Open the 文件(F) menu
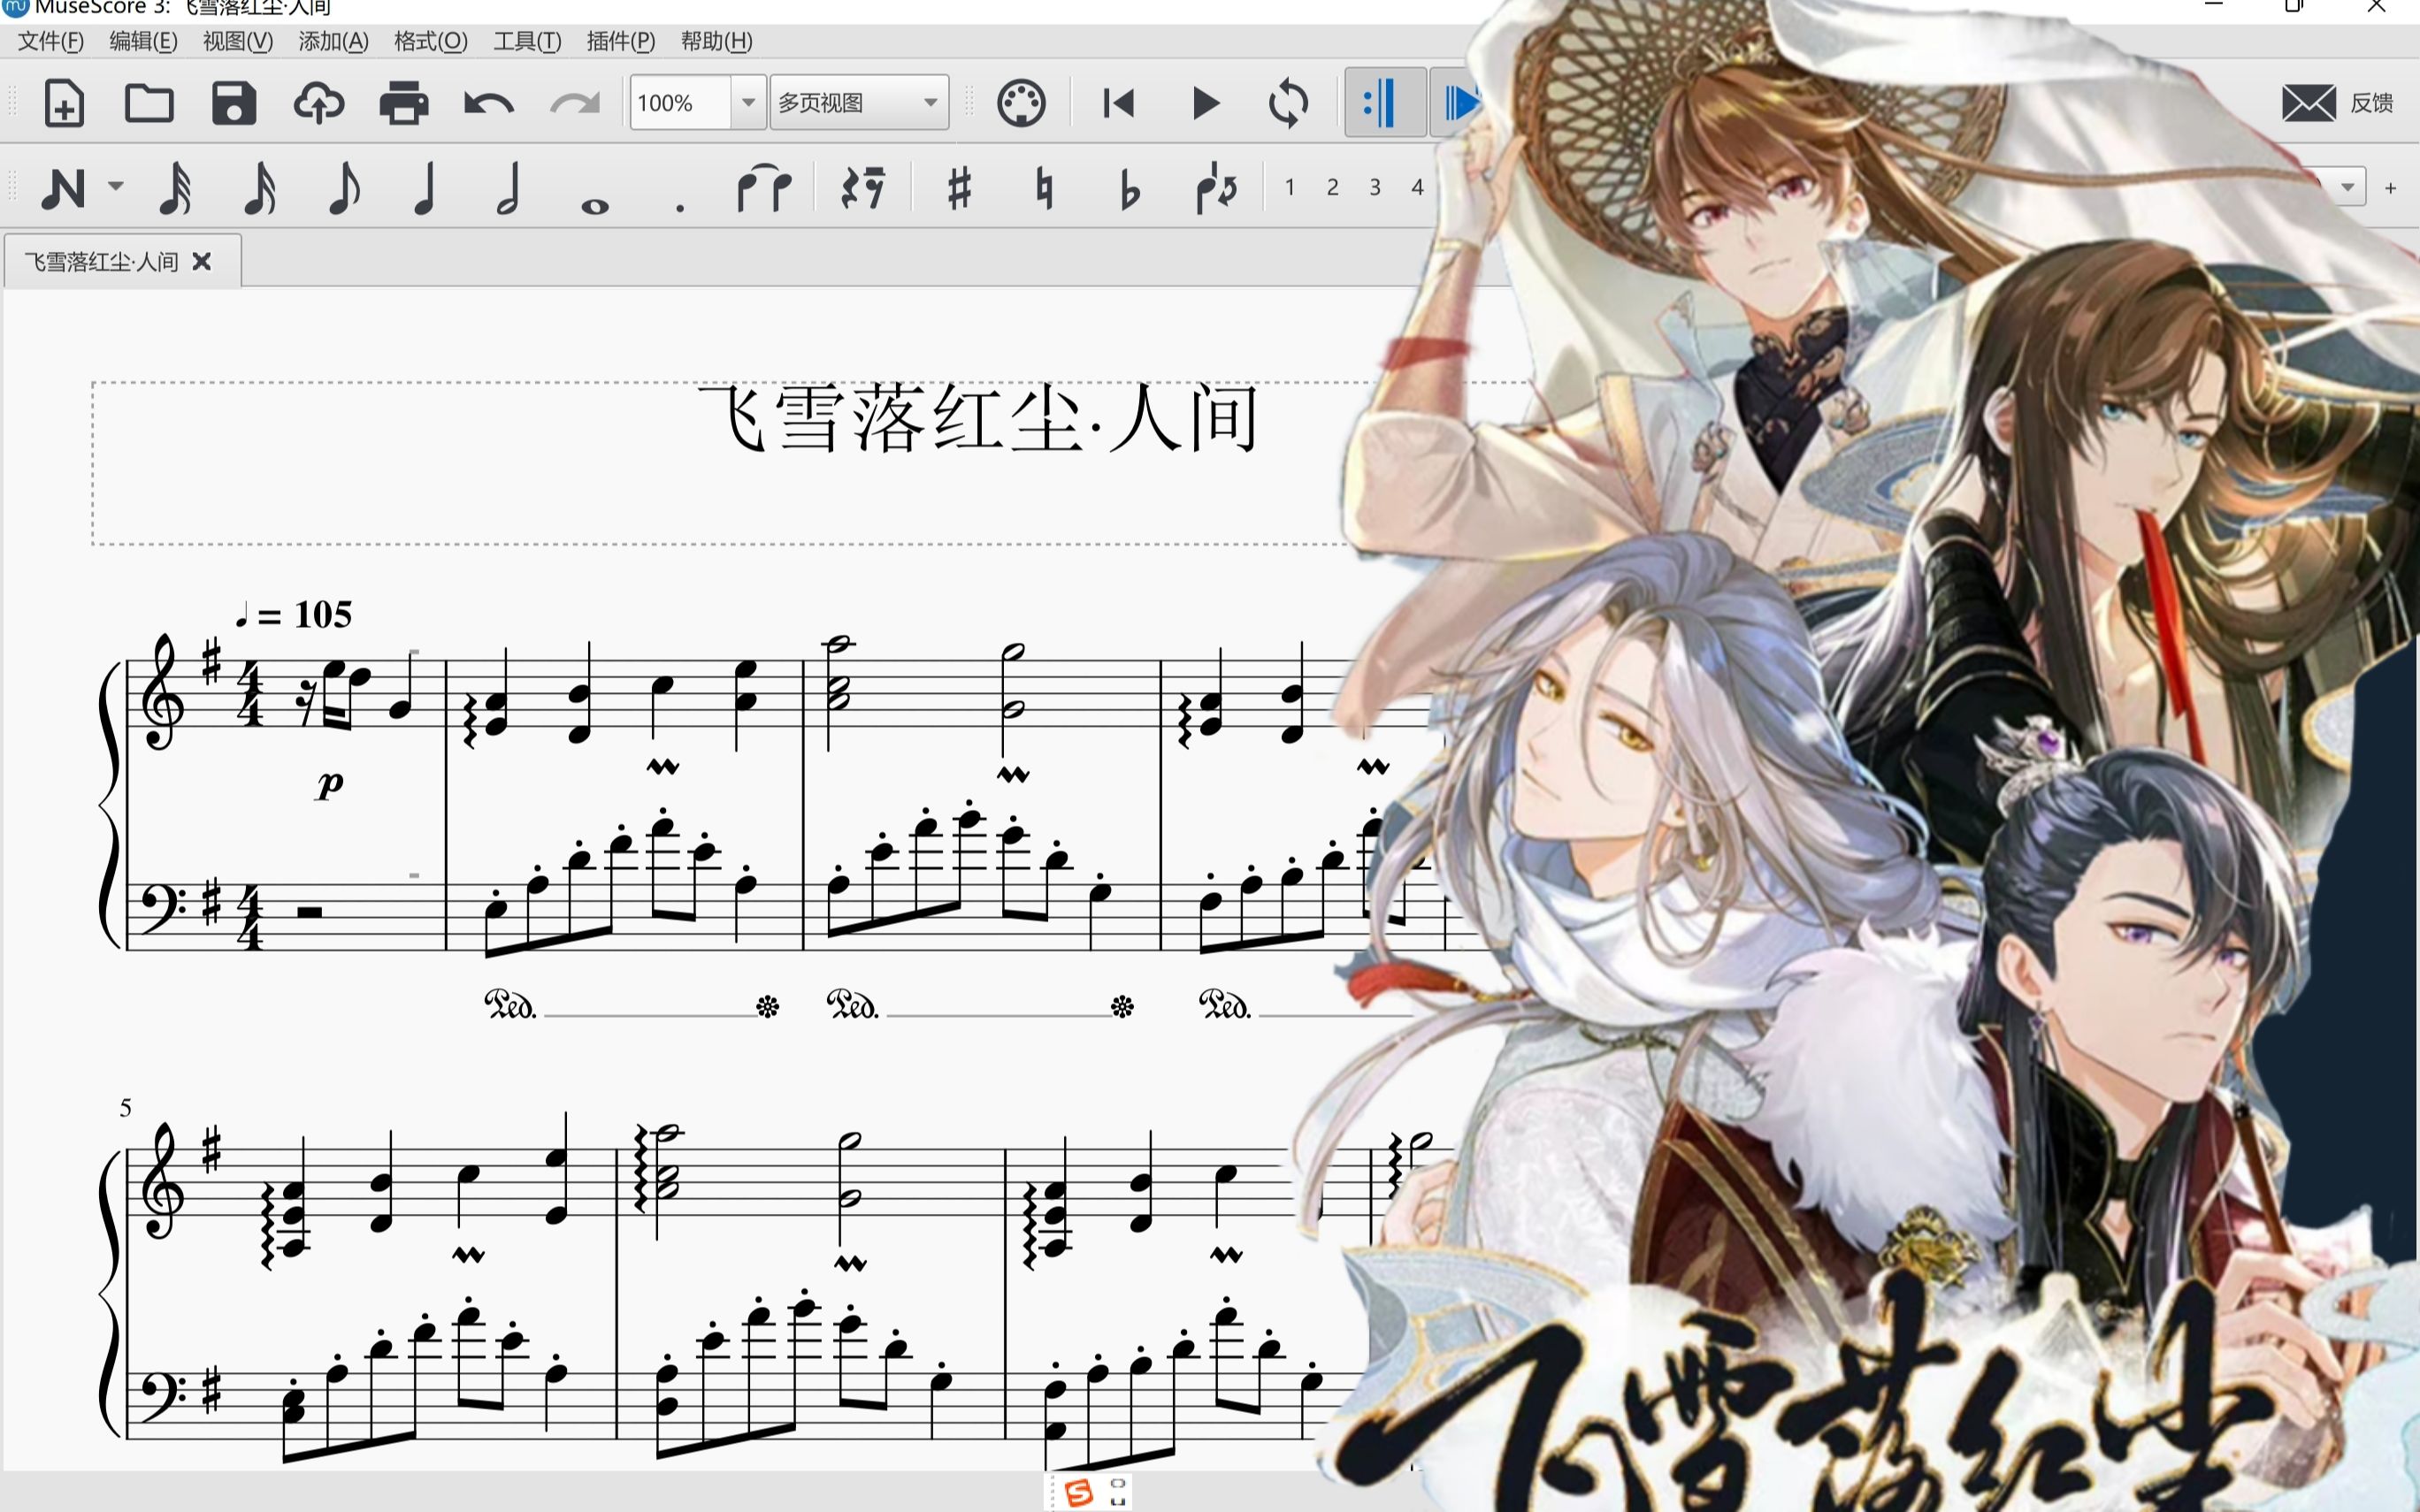This screenshot has width=2420, height=1512. tap(50, 41)
